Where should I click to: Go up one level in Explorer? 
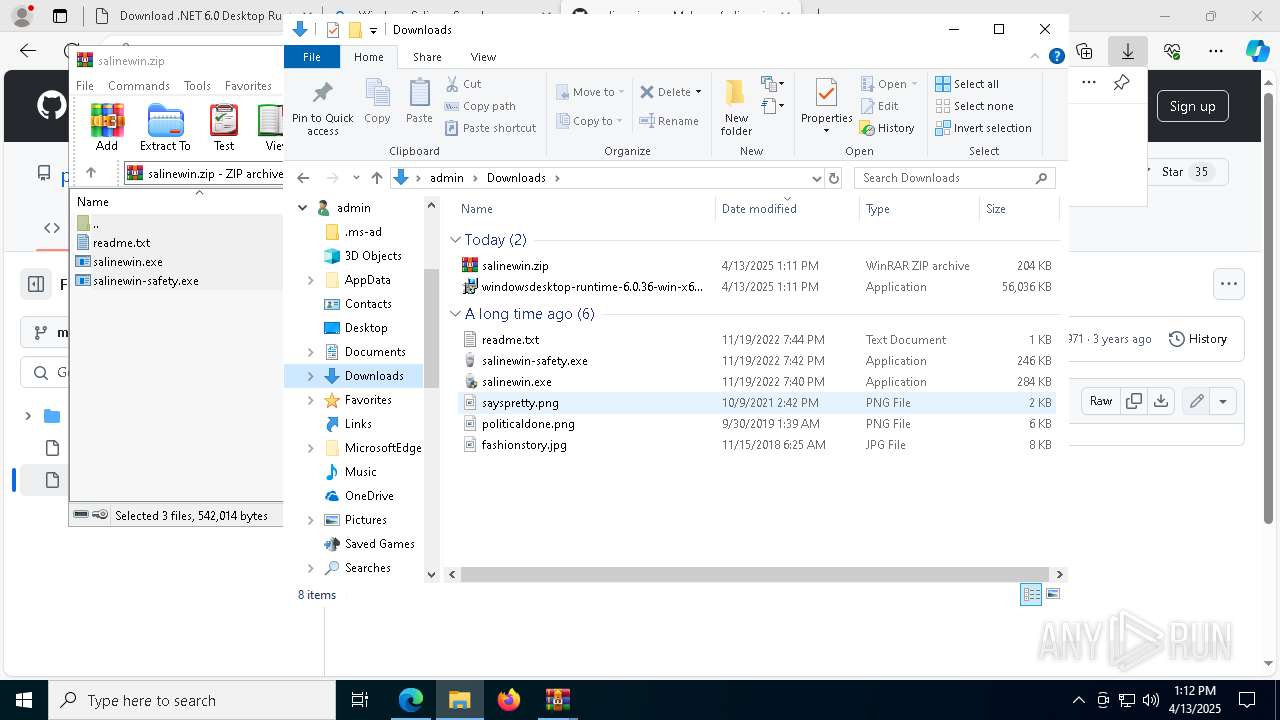[376, 178]
